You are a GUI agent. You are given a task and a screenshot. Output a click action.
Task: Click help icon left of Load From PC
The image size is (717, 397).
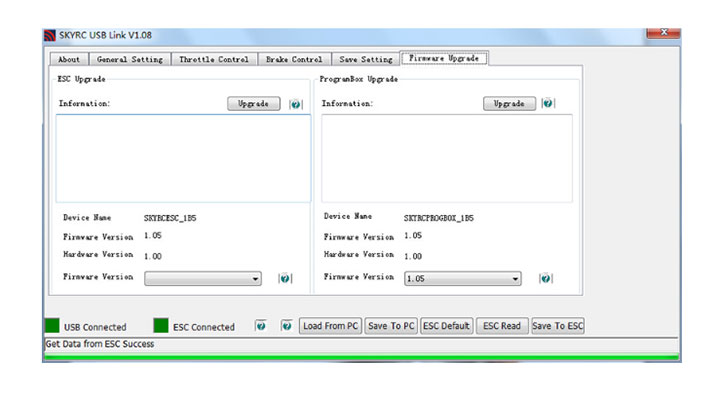(x=287, y=326)
